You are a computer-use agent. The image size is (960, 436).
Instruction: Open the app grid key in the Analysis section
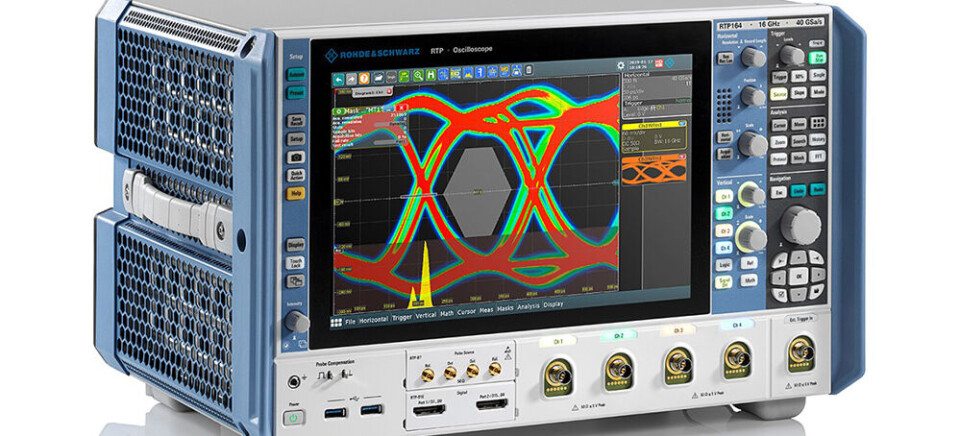click(818, 122)
